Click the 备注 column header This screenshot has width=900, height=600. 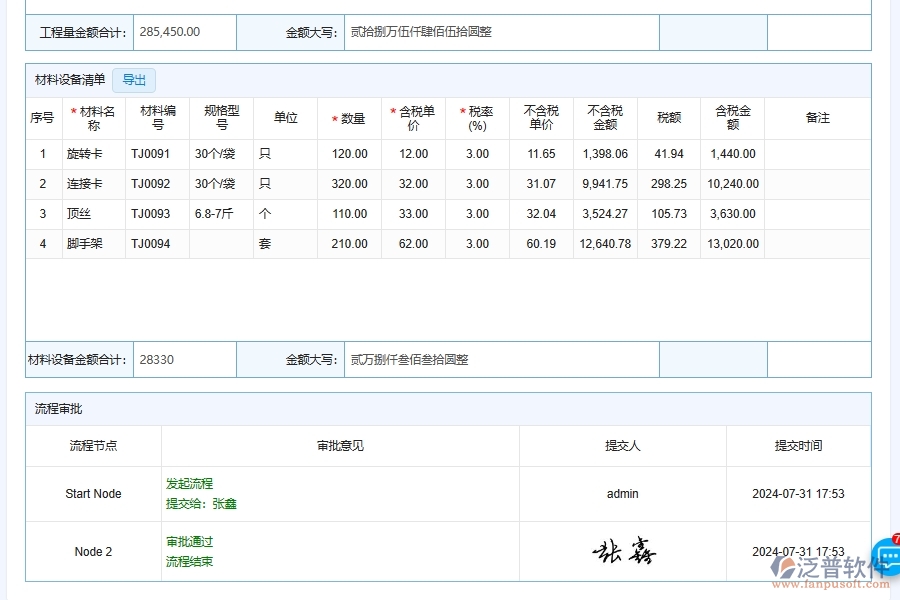click(819, 117)
